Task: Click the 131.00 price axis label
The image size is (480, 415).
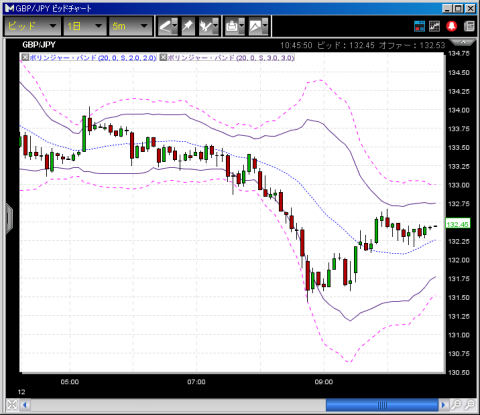Action: click(459, 335)
